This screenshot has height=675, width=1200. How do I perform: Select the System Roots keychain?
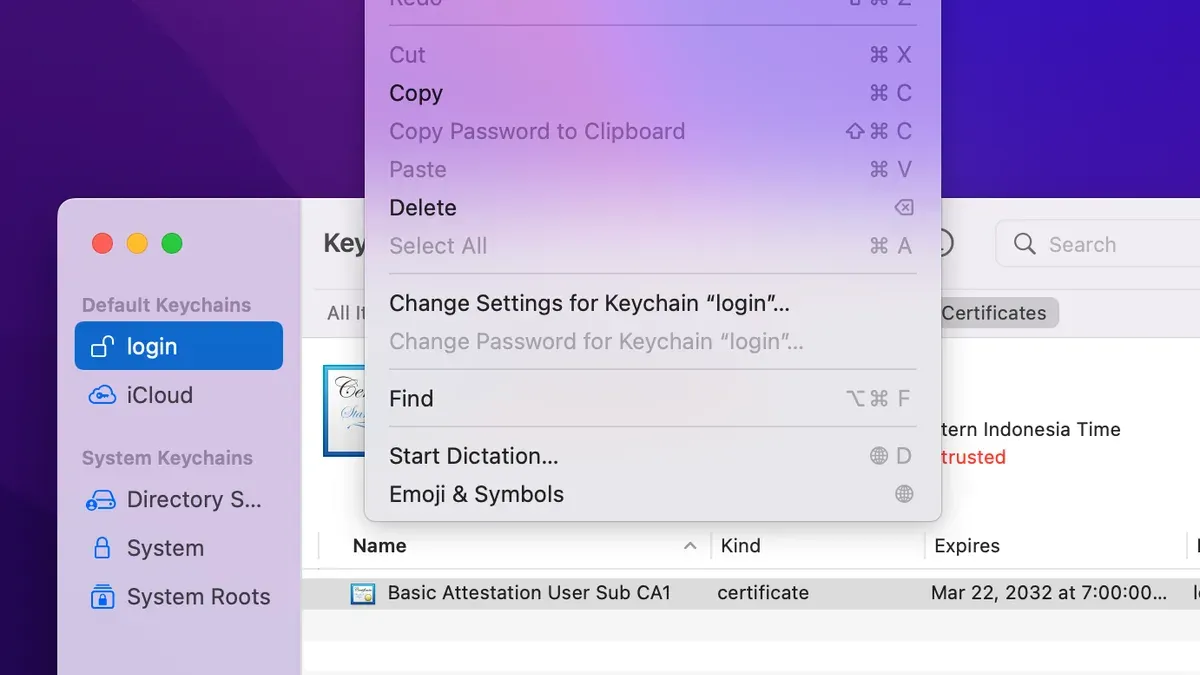tap(179, 597)
